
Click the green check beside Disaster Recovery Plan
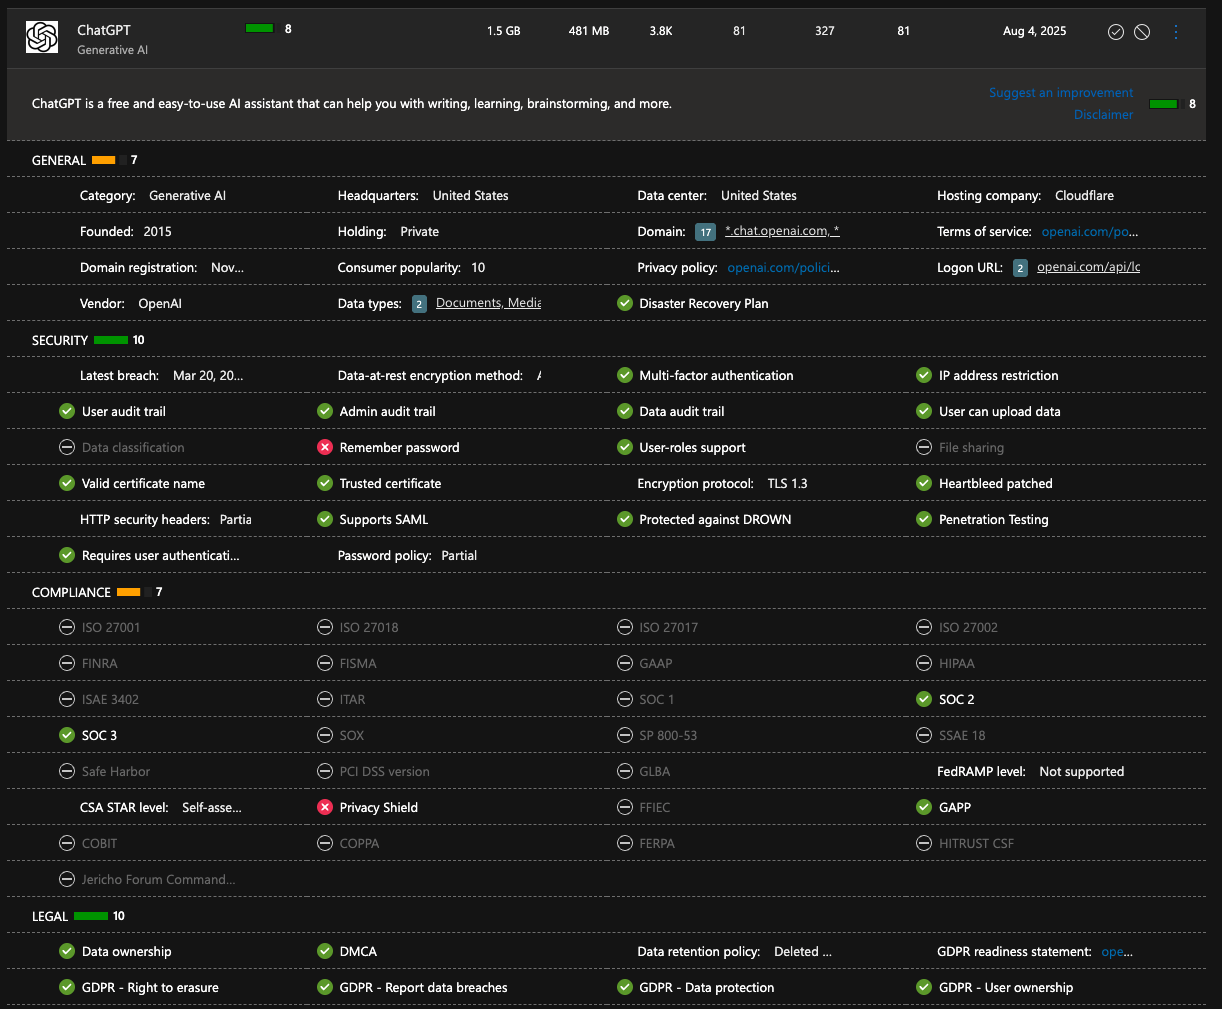click(x=625, y=304)
